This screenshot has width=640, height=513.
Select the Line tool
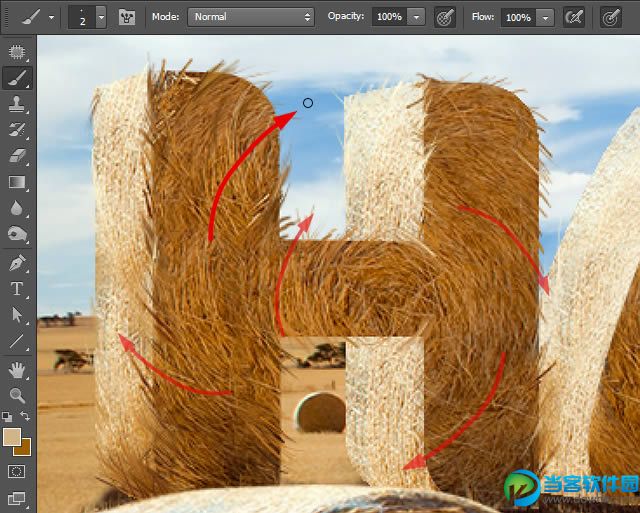click(17, 341)
